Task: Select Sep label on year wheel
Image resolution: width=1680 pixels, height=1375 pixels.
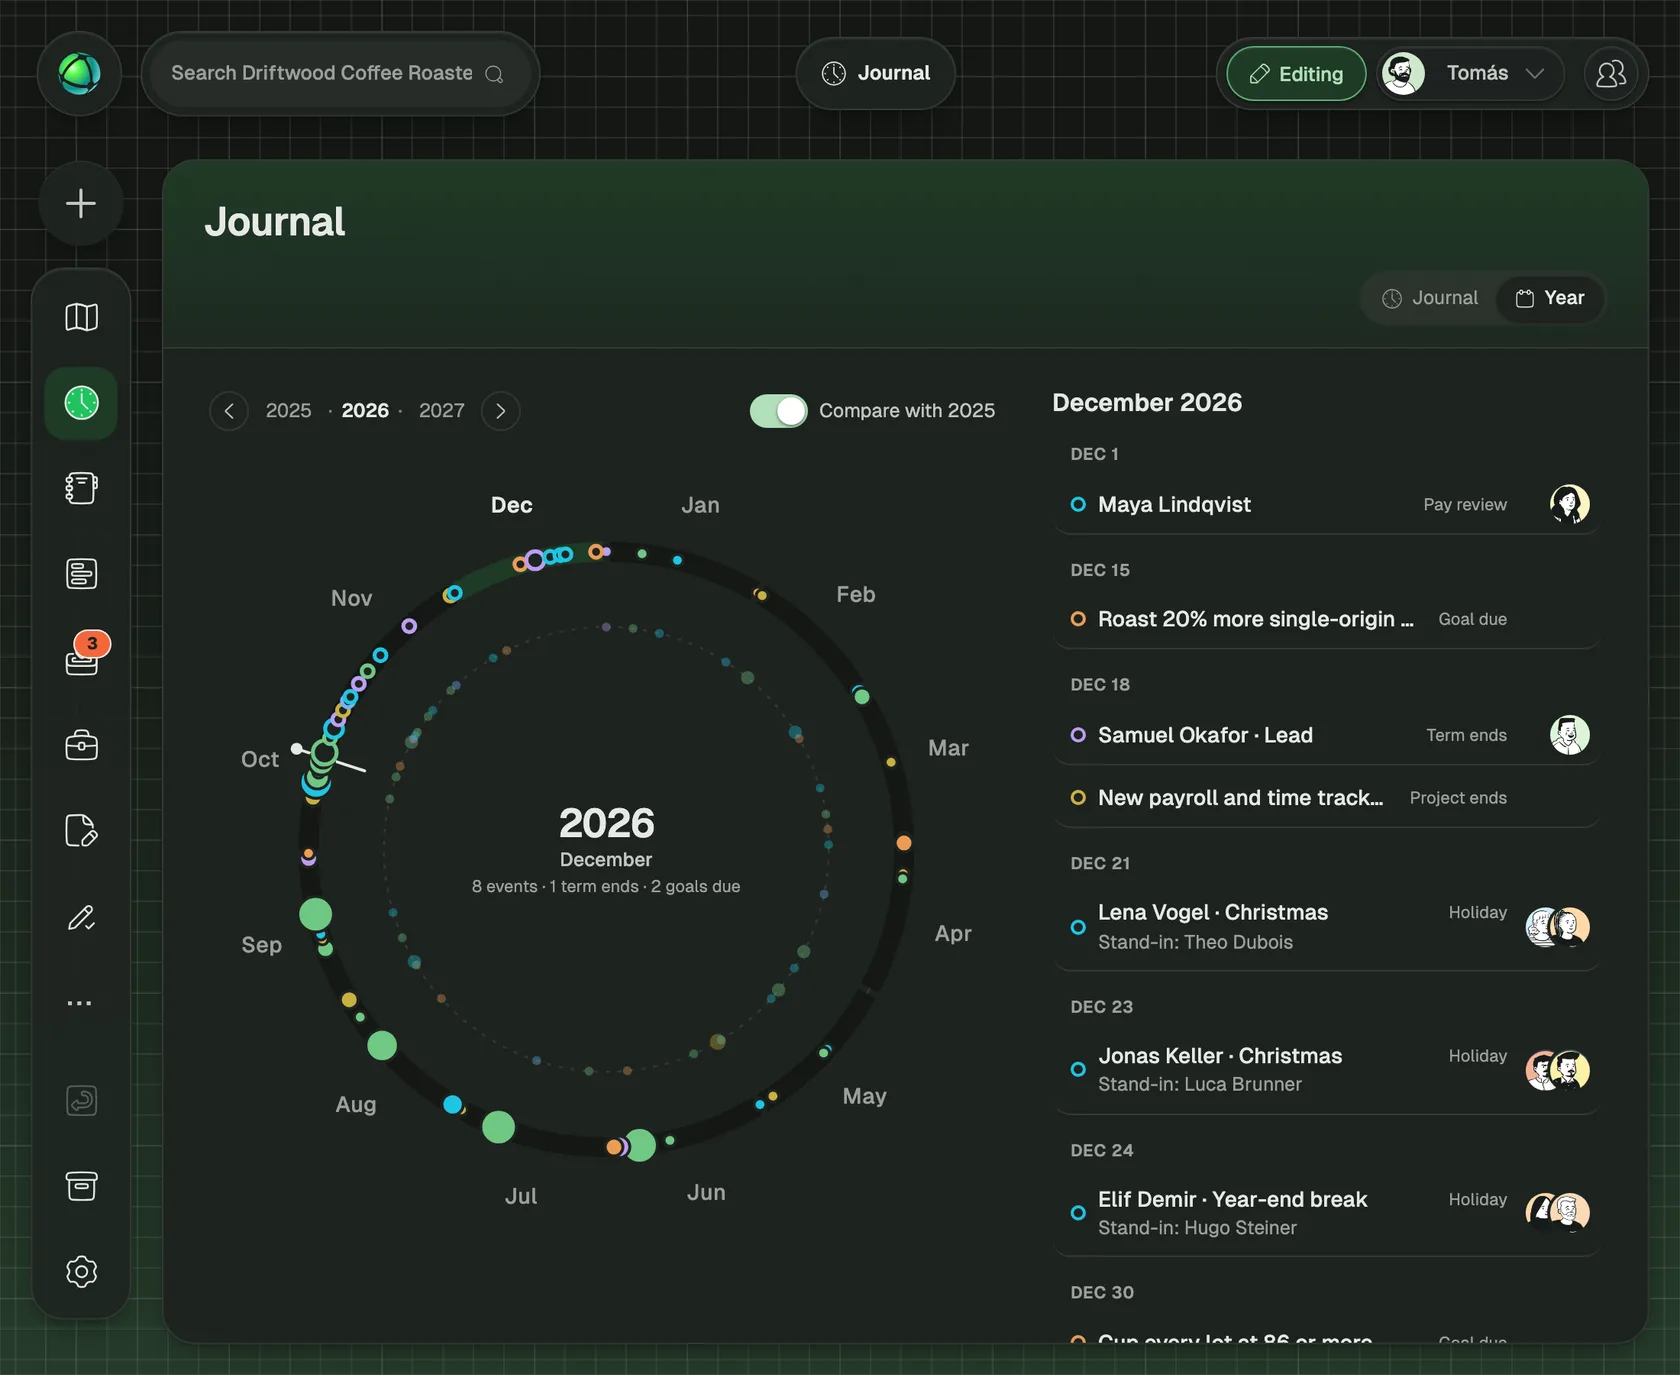Action: pos(261,945)
